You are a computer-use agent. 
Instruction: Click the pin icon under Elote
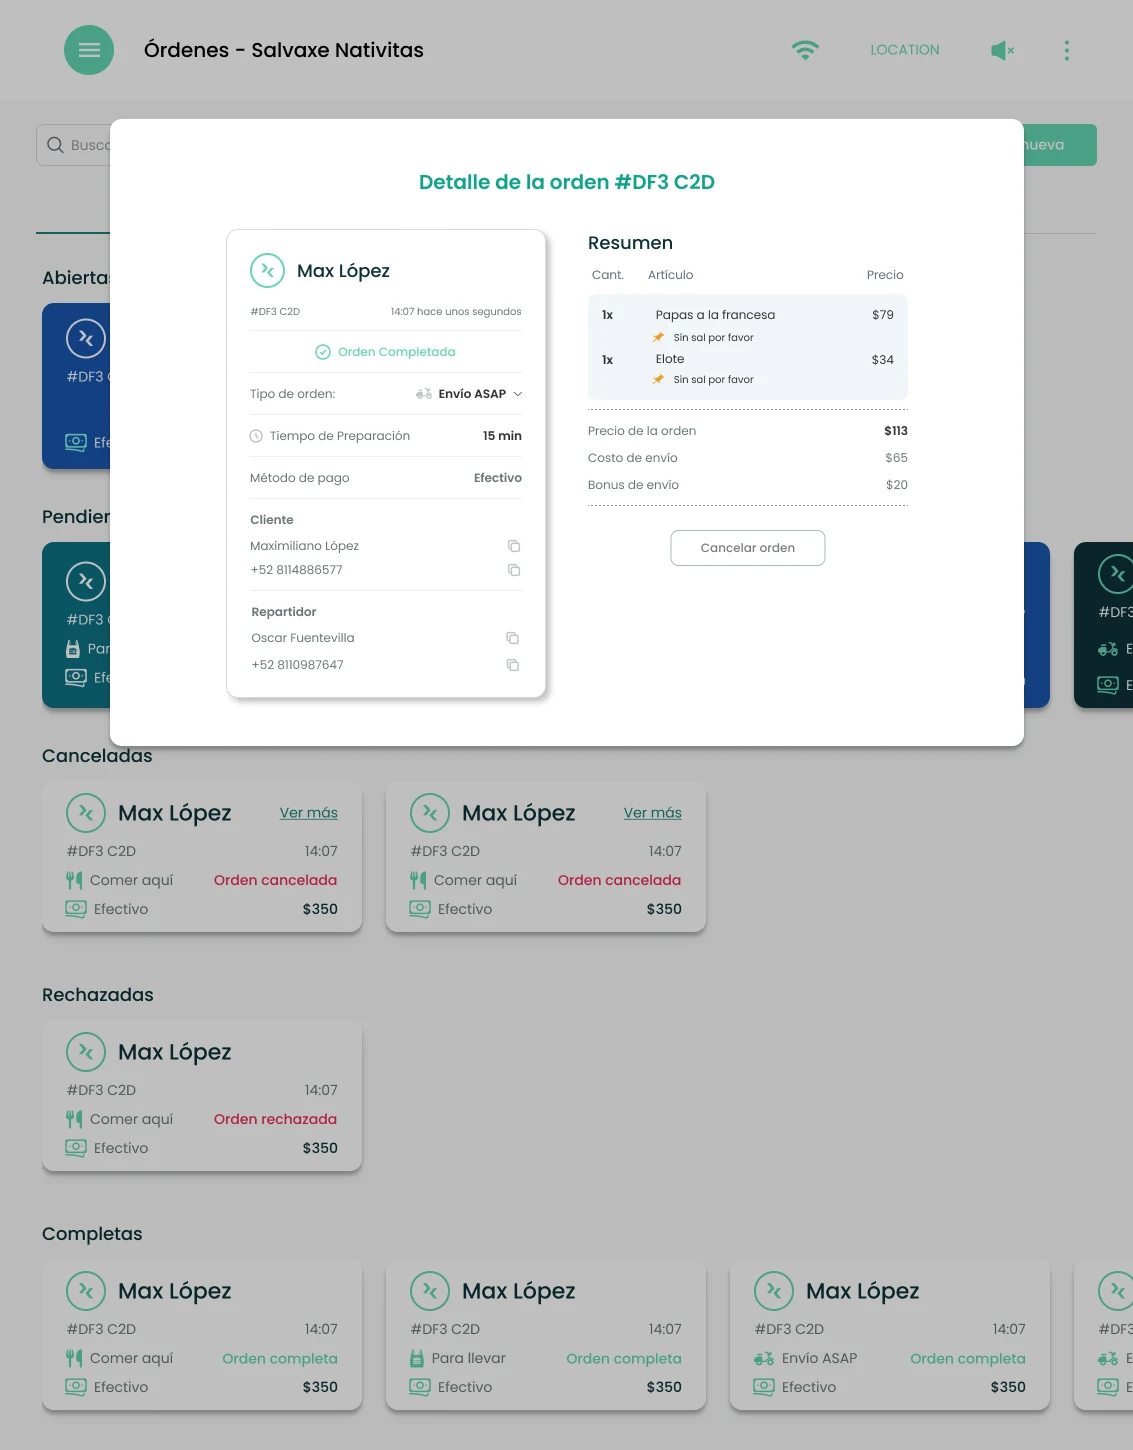658,379
